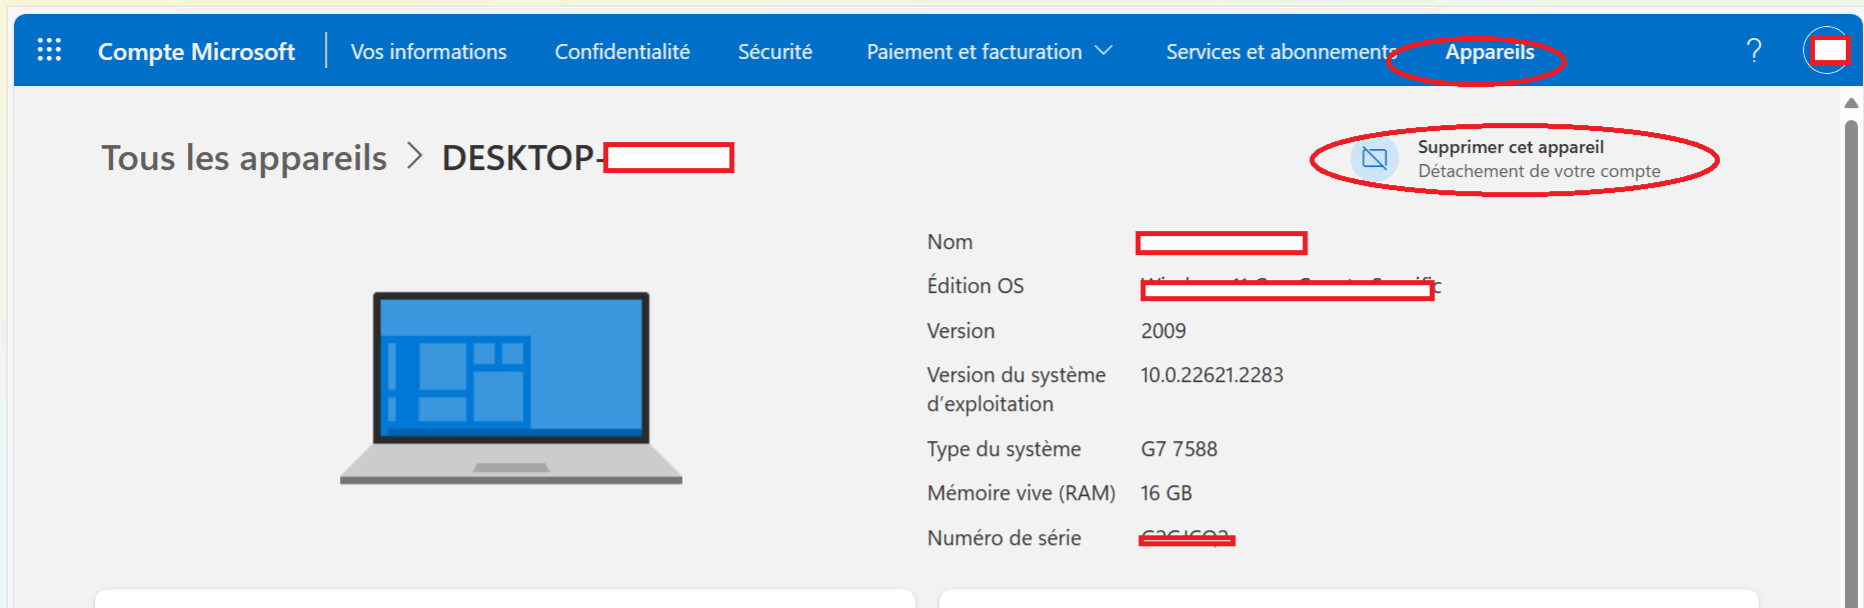The image size is (1864, 608).
Task: Click the scrollbar up arrow
Action: 1851,103
